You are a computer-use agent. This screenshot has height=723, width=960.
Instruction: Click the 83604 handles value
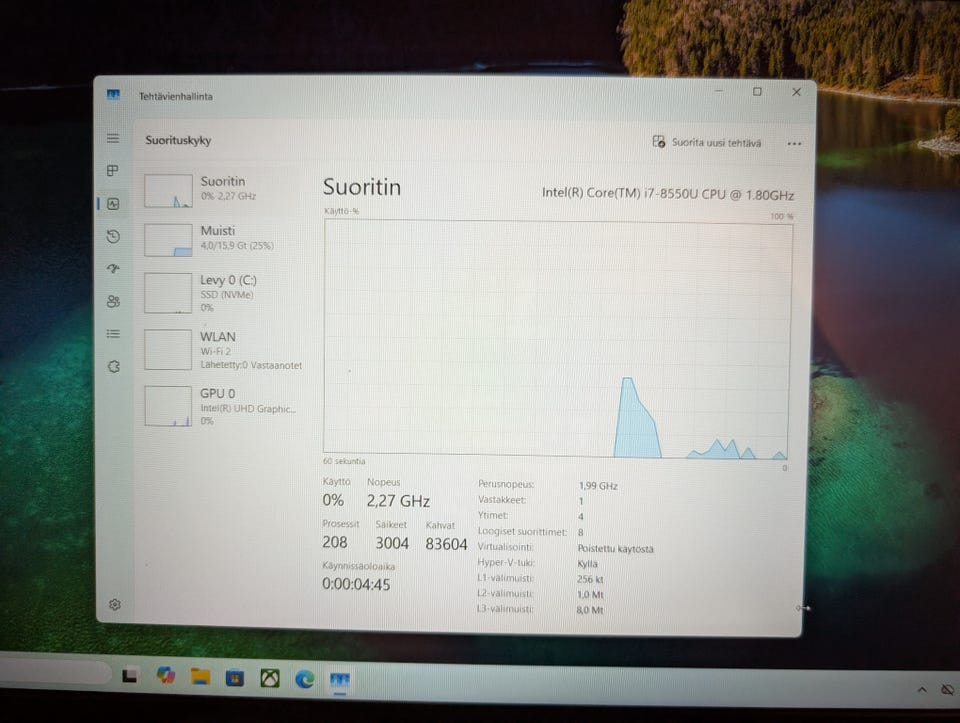pyautogui.click(x=446, y=544)
